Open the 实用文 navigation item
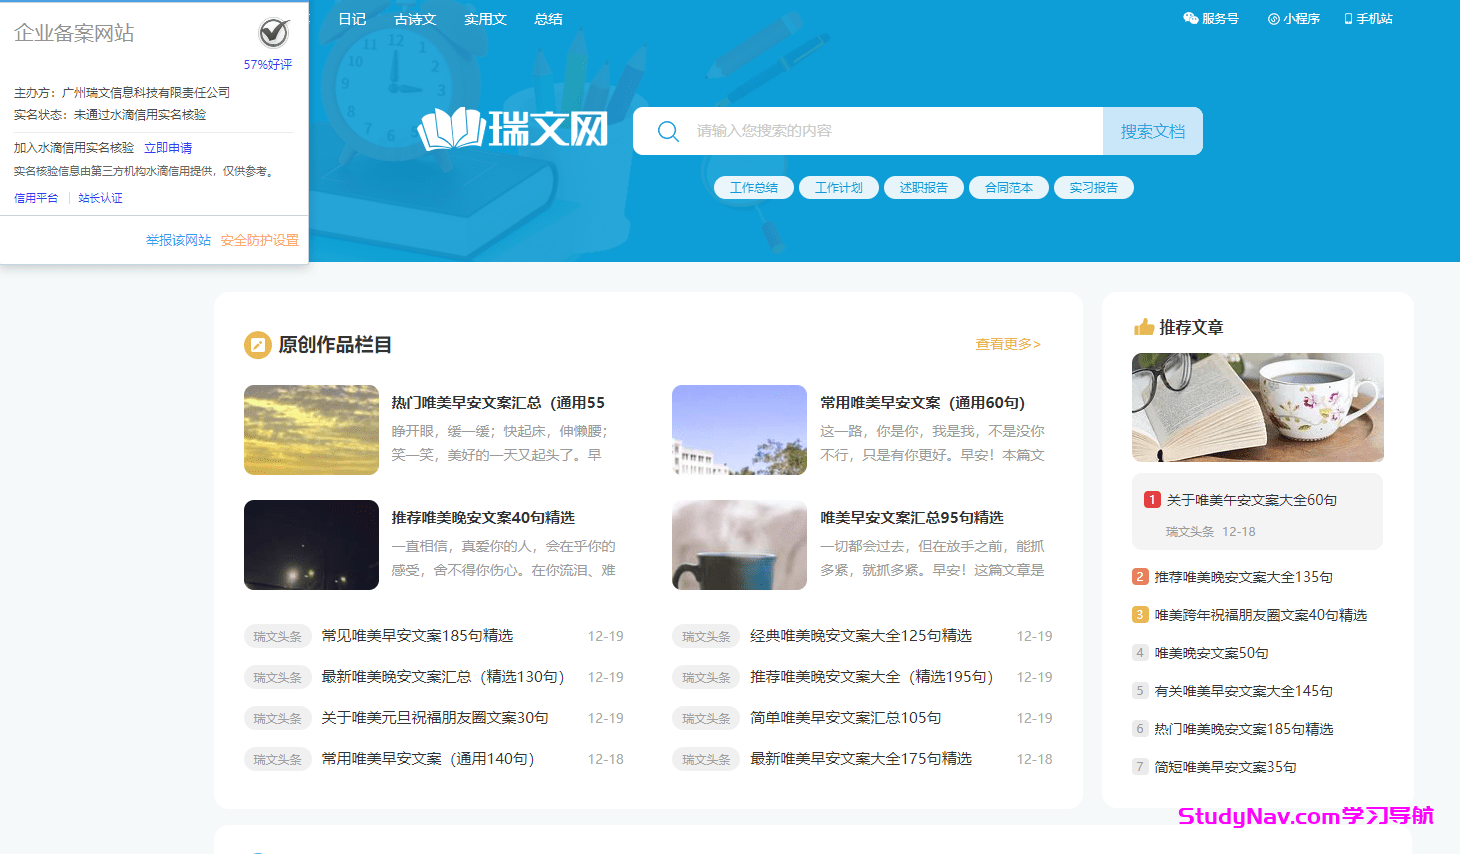Screen dimensions: 1460x854 point(485,18)
